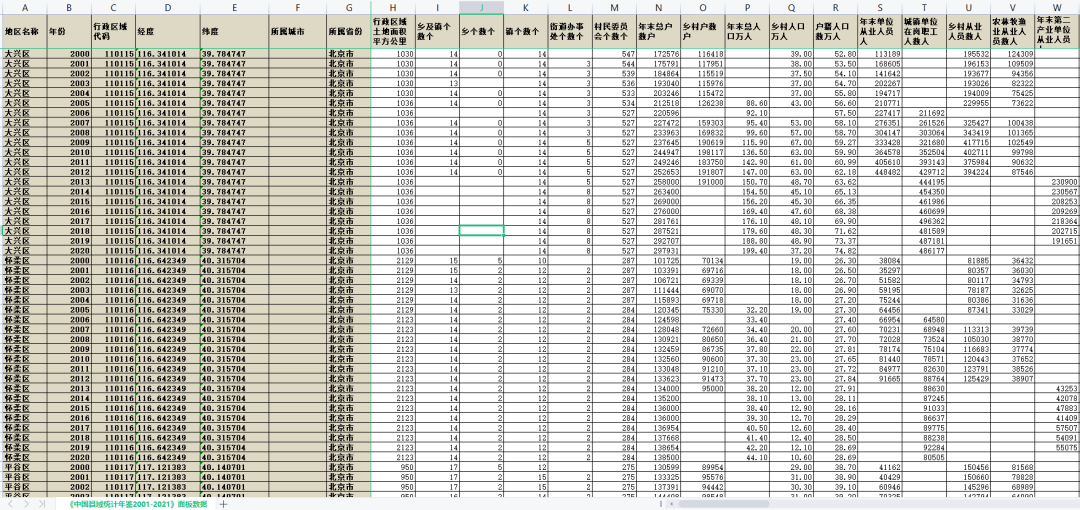Select column V header
This screenshot has width=1080, height=510.
click(x=1012, y=7)
